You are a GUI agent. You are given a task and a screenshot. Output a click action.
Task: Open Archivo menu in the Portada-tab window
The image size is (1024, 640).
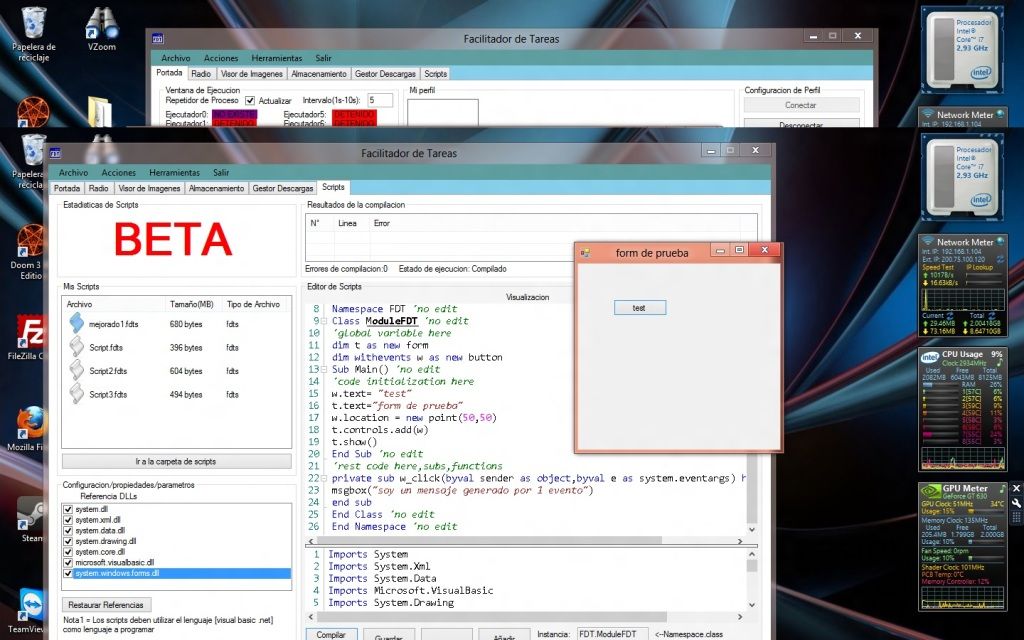coord(176,58)
